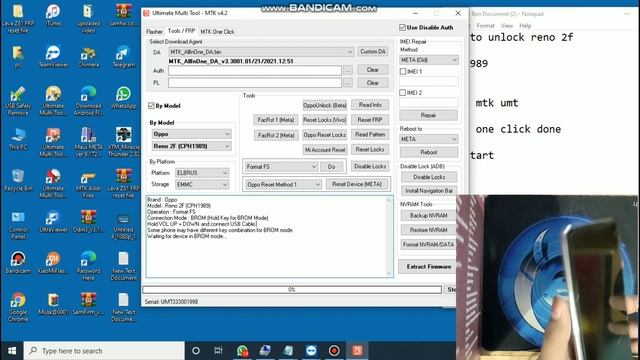This screenshot has height=360, width=640.
Task: Click the 0% progress bar
Action: click(x=292, y=289)
